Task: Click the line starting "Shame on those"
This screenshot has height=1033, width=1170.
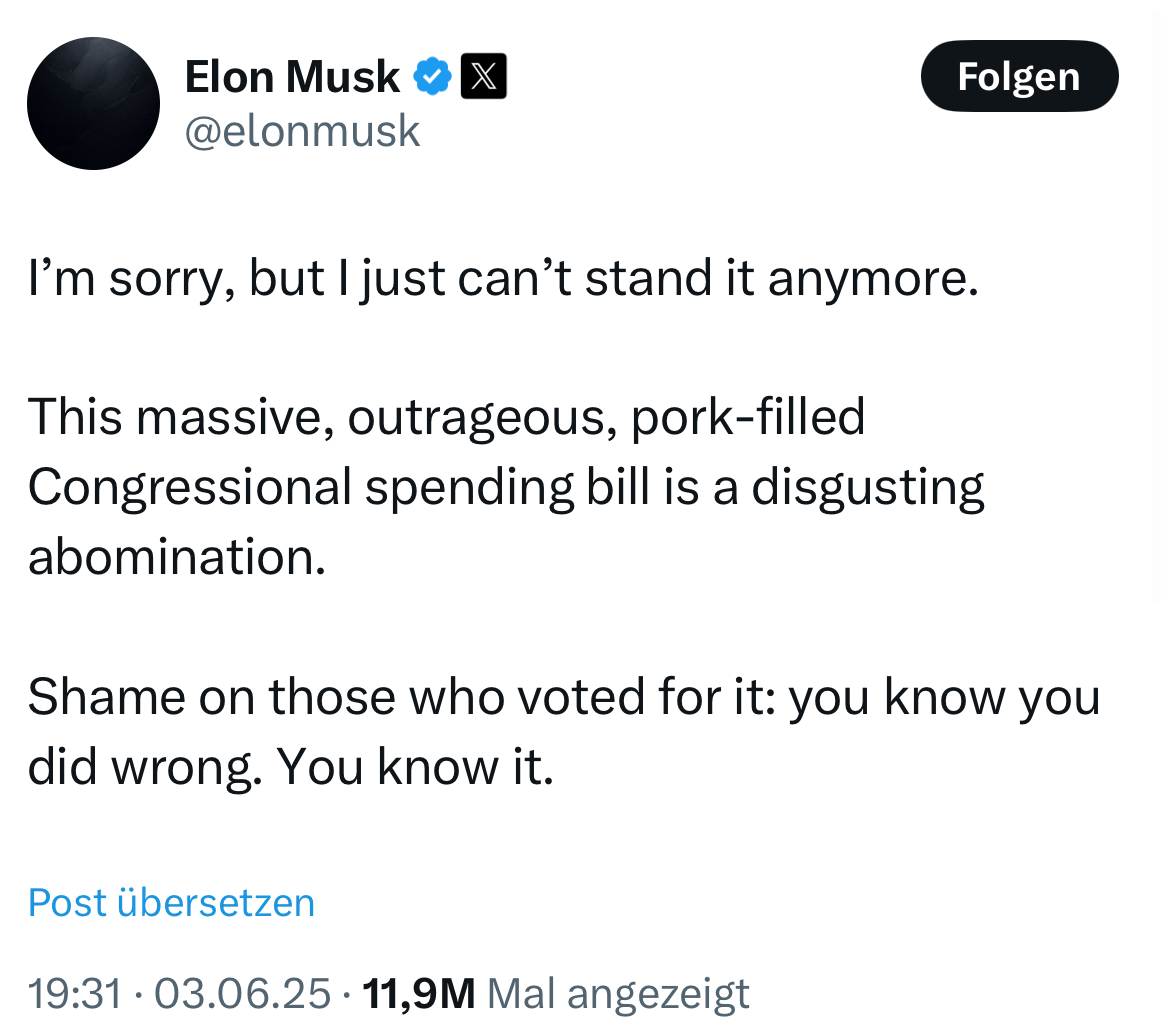Action: [x=563, y=697]
